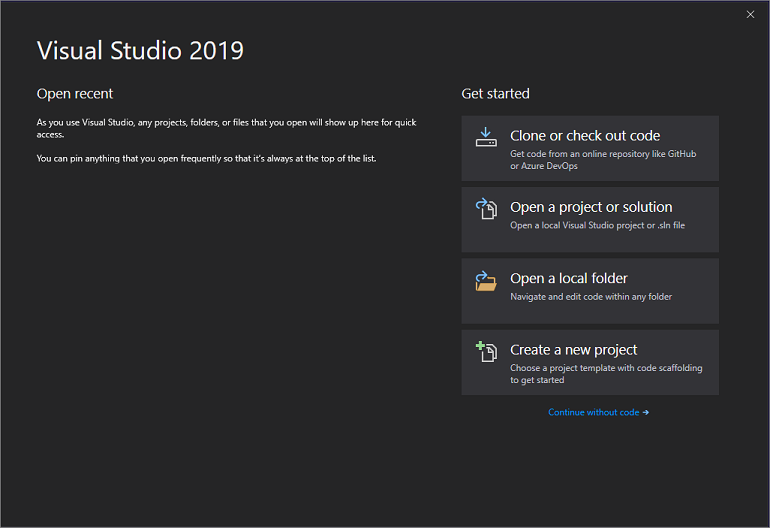Choose 'Open a project or solution' title
This screenshot has width=770, height=528.
(x=591, y=207)
